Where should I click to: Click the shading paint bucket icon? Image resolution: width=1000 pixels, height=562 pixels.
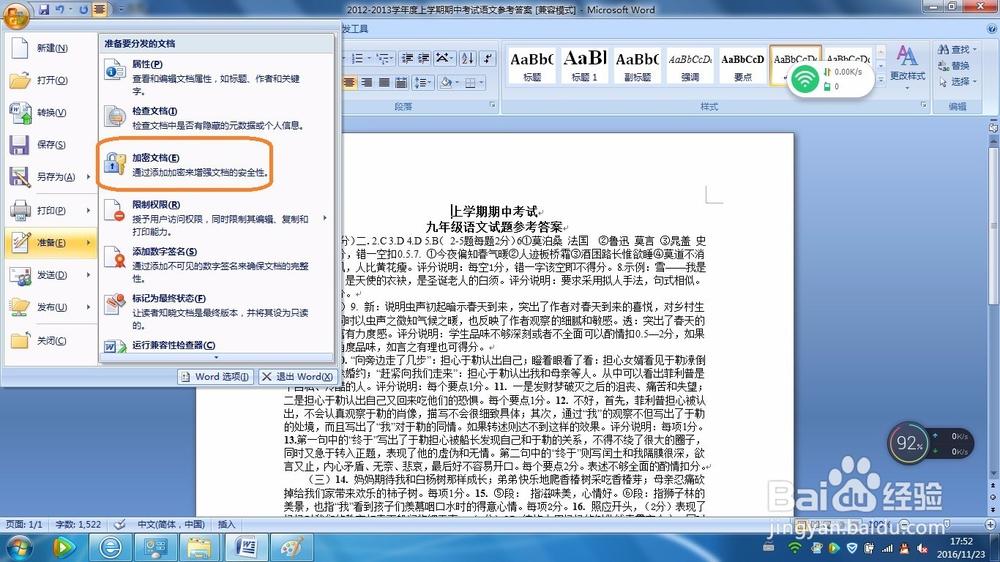446,82
